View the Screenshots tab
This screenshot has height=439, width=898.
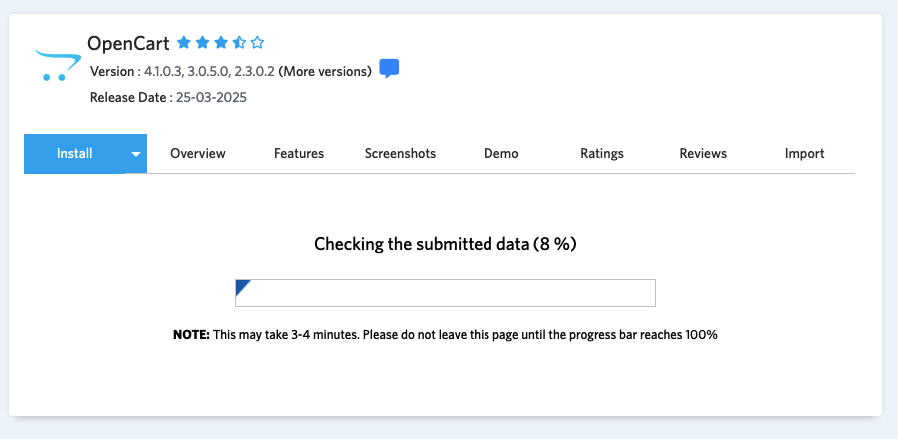point(400,153)
